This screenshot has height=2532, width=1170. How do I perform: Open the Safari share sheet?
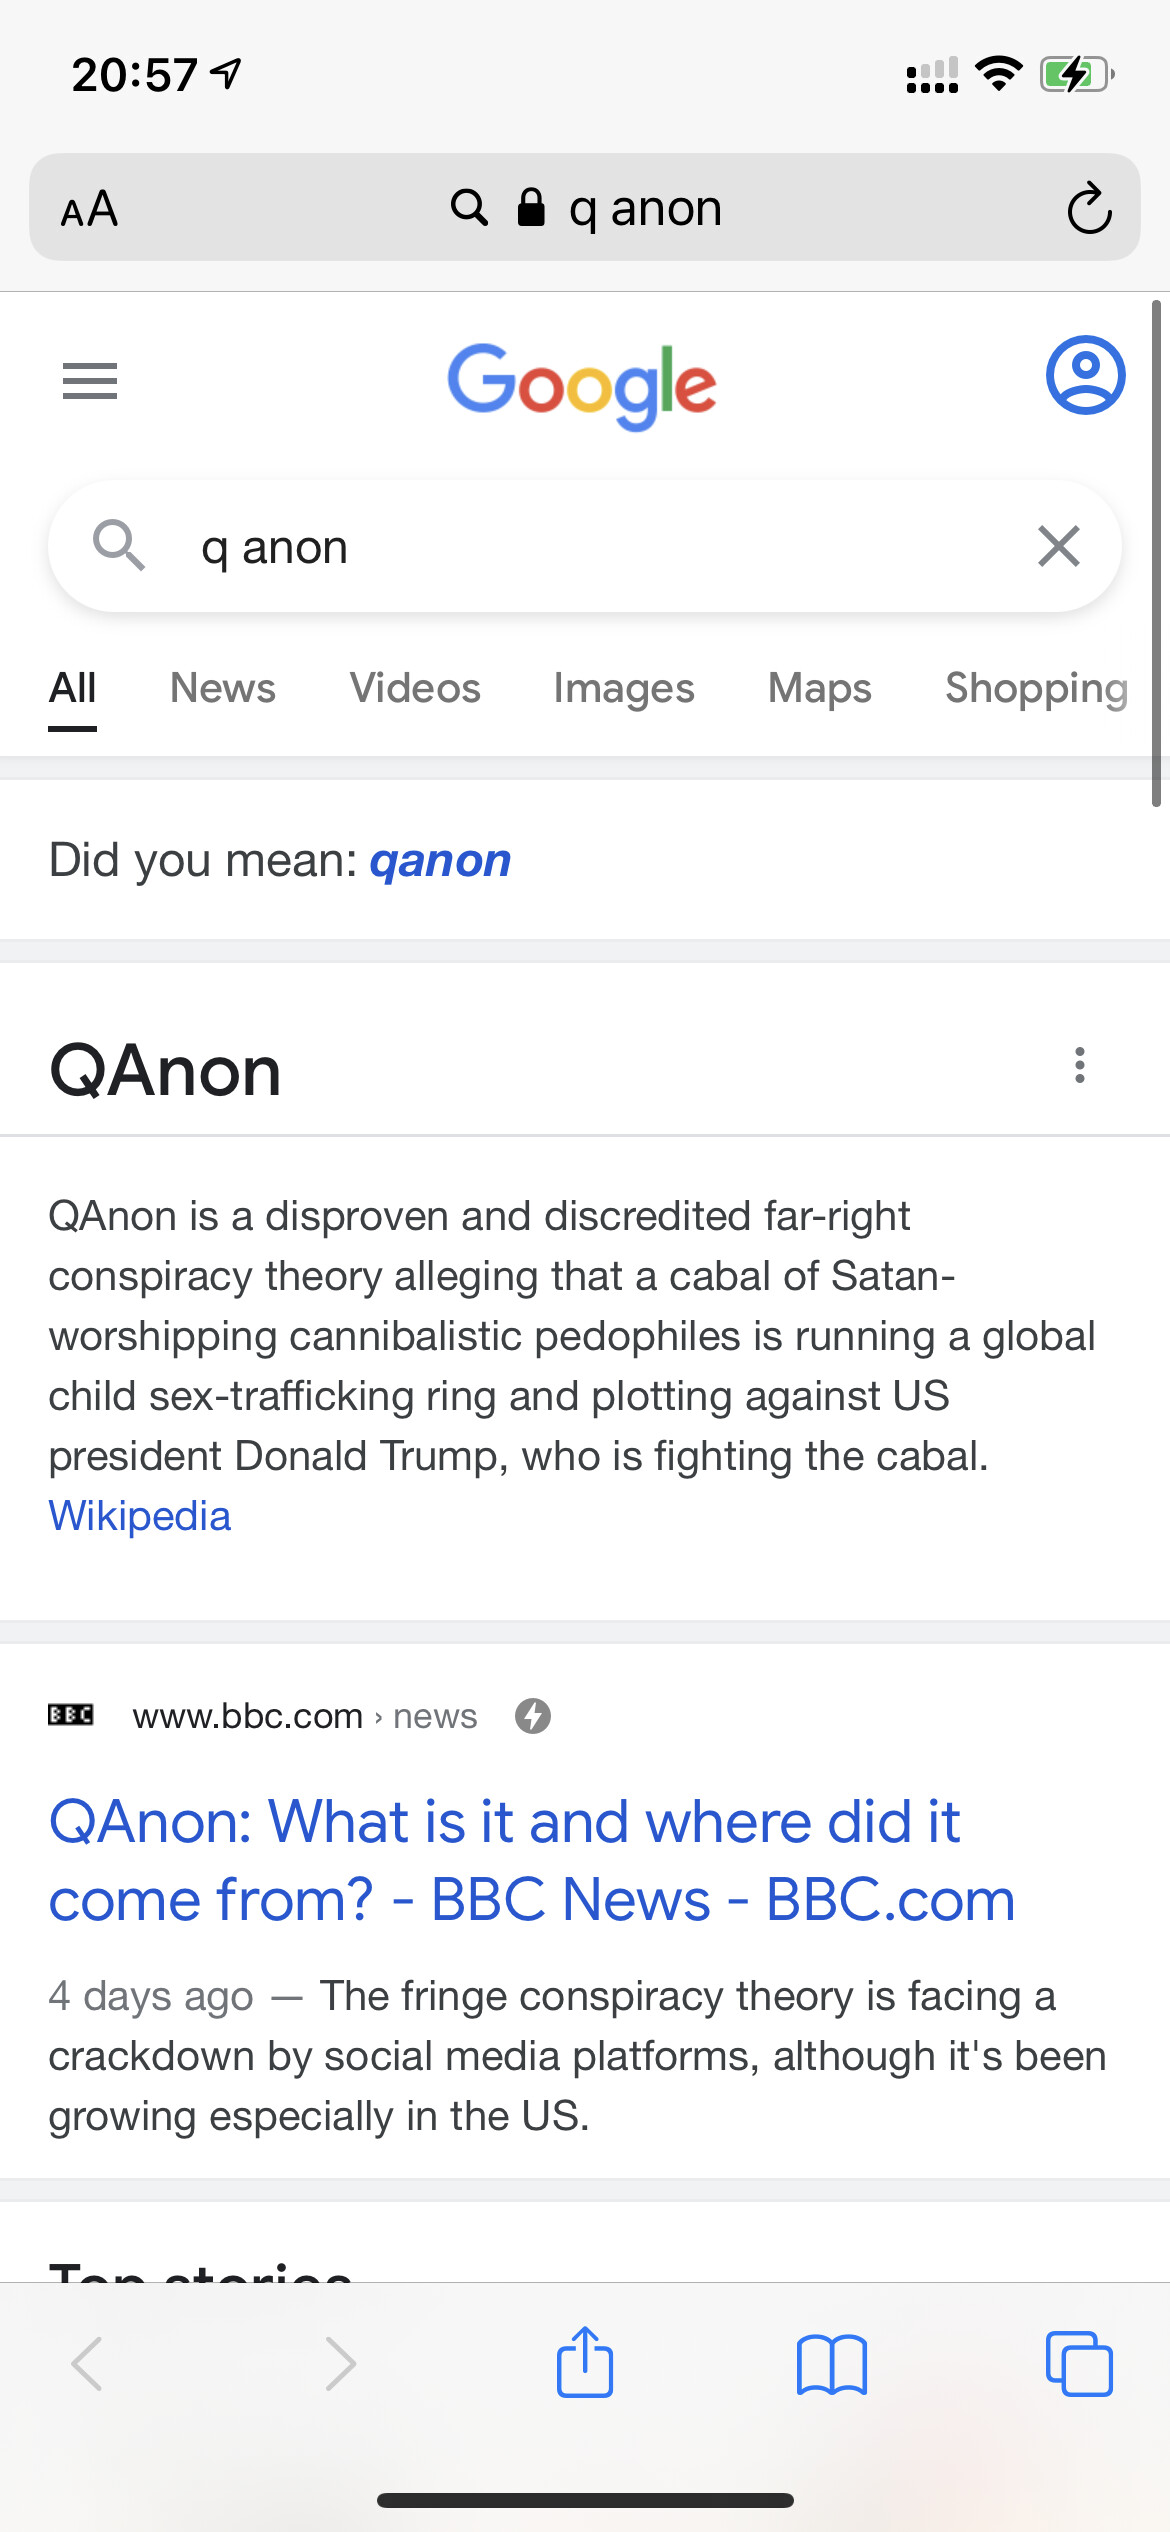585,2362
